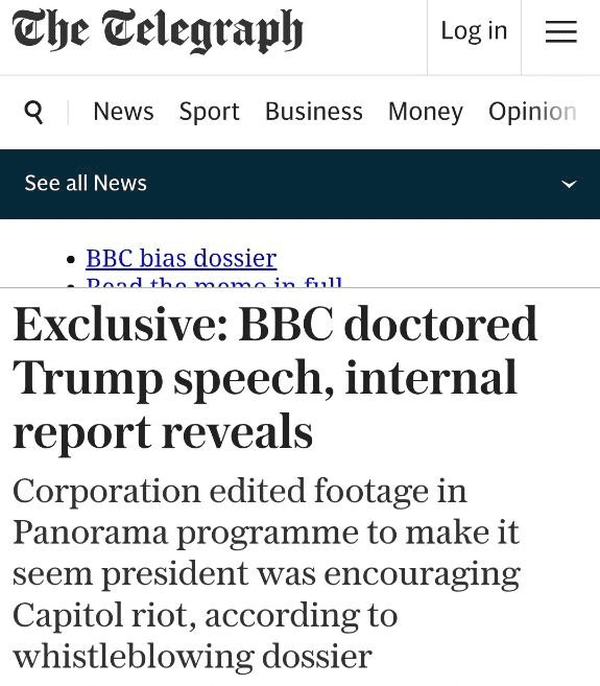
Task: Click the Log in button
Action: coord(474,31)
